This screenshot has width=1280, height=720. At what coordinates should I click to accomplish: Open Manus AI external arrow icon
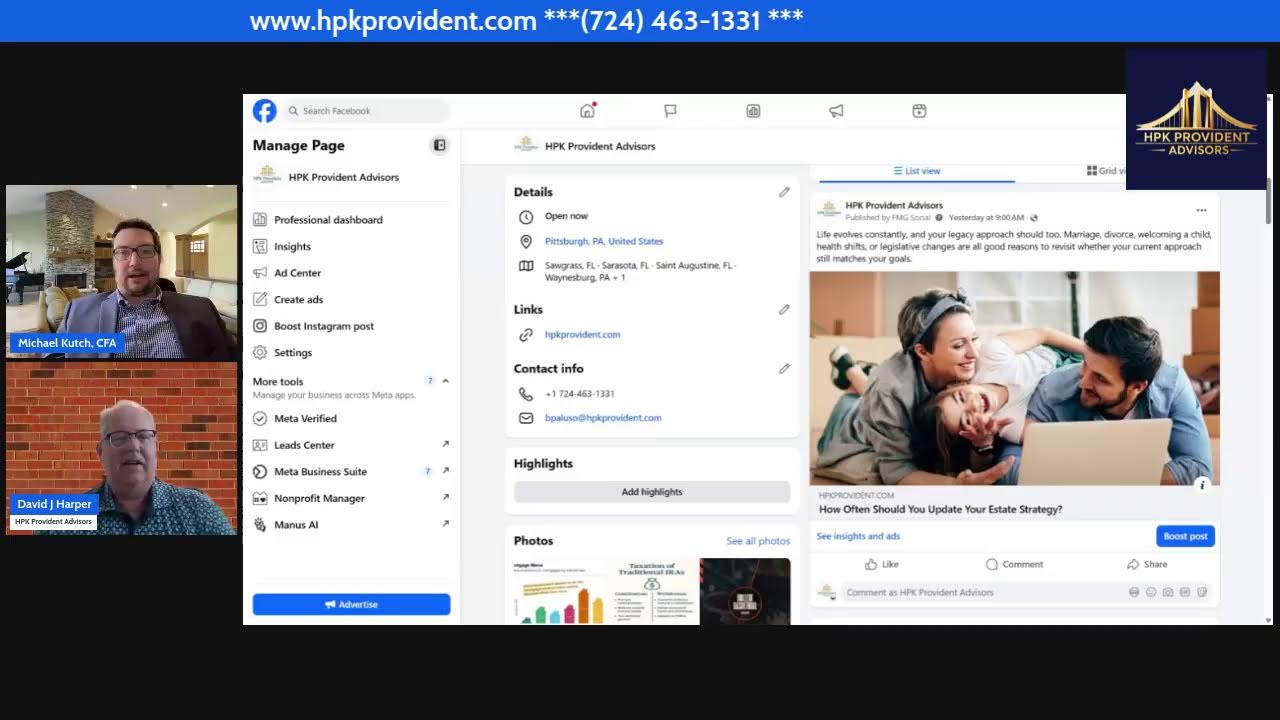445,523
